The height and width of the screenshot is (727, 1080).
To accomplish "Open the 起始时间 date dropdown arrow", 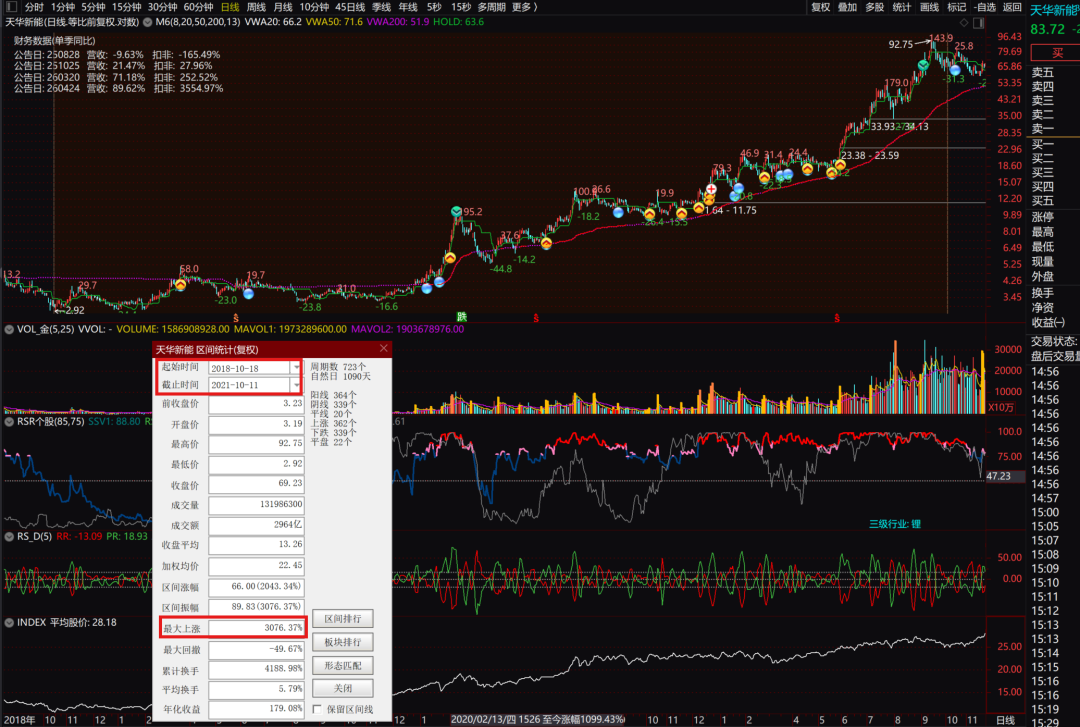I will (296, 367).
